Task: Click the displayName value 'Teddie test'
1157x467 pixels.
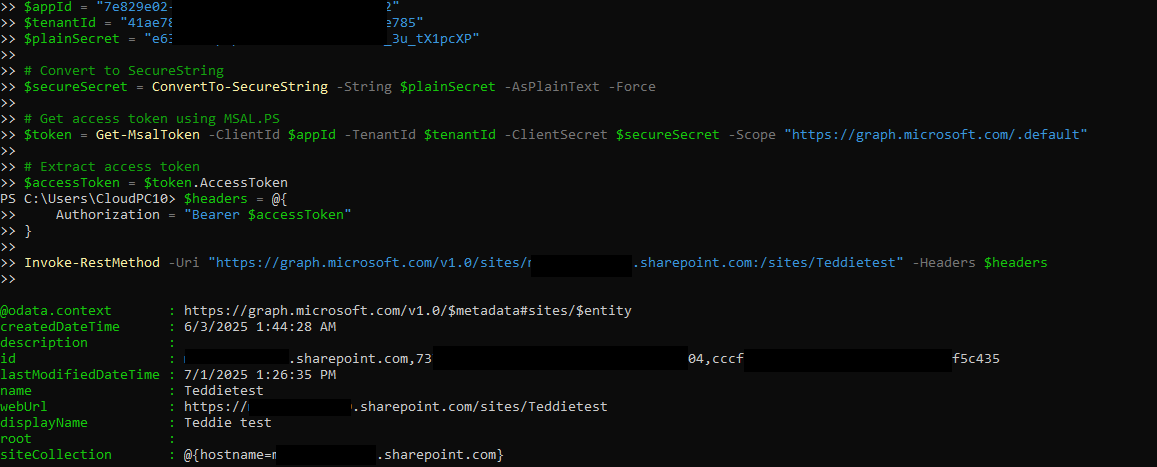Action: coord(227,423)
